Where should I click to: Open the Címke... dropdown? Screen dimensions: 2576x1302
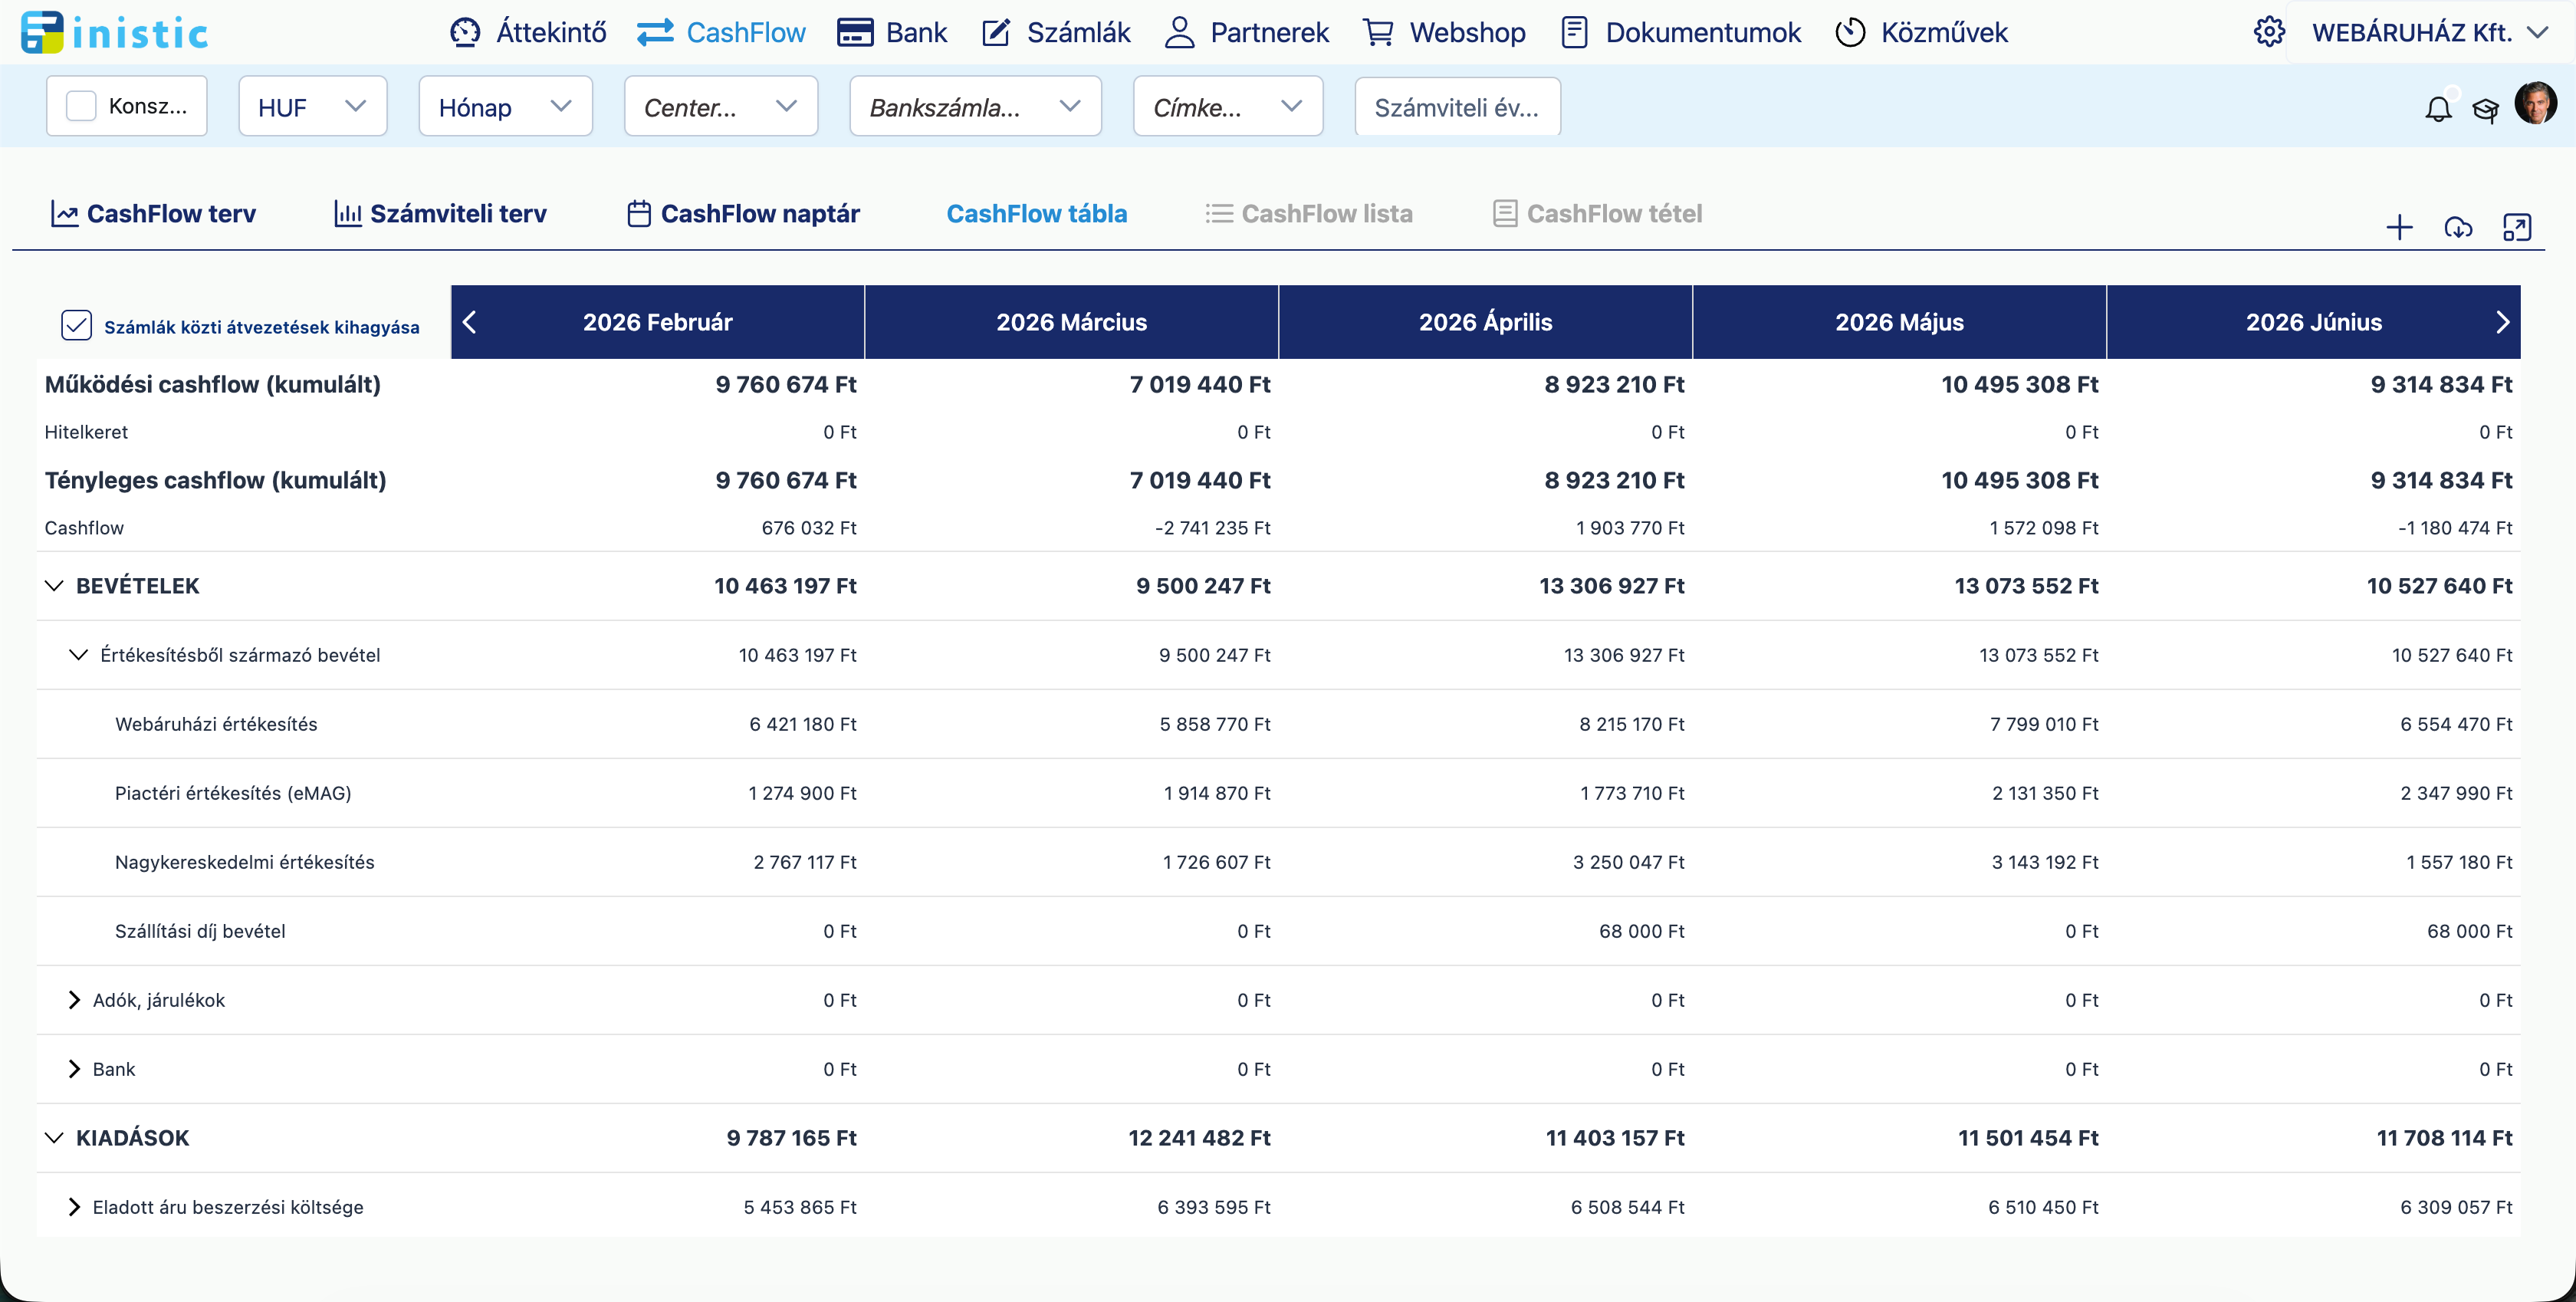click(1227, 106)
